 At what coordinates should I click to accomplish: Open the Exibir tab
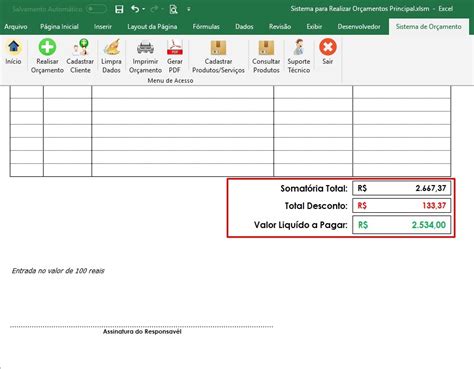(x=314, y=27)
